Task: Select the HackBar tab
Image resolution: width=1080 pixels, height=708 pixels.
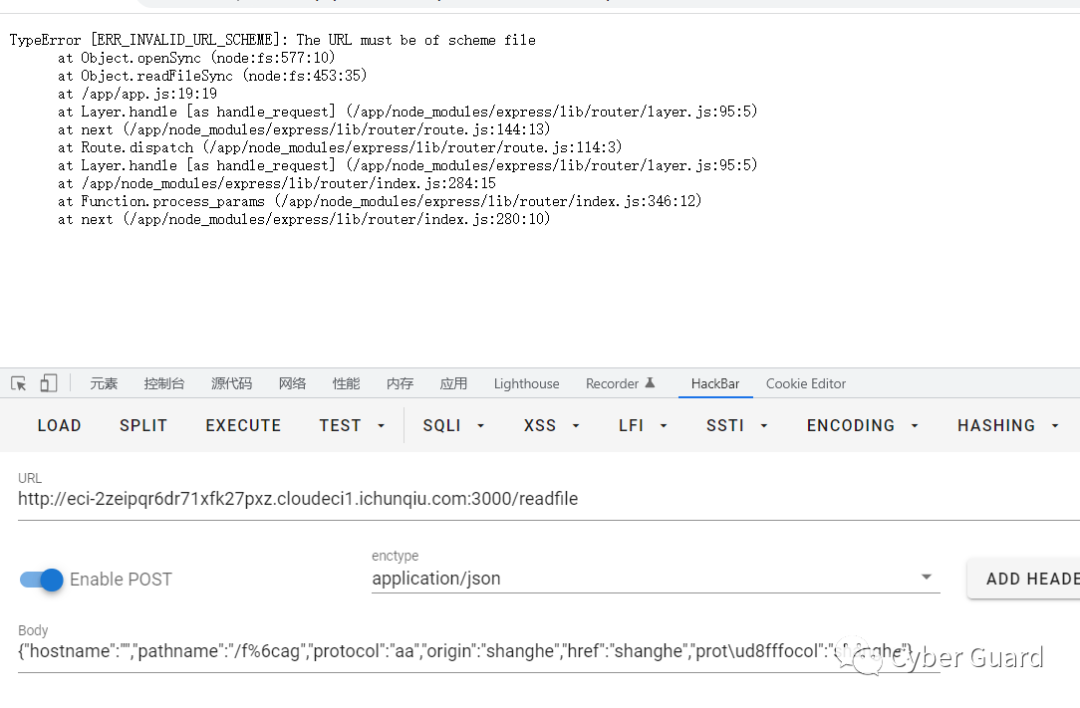Action: point(715,384)
